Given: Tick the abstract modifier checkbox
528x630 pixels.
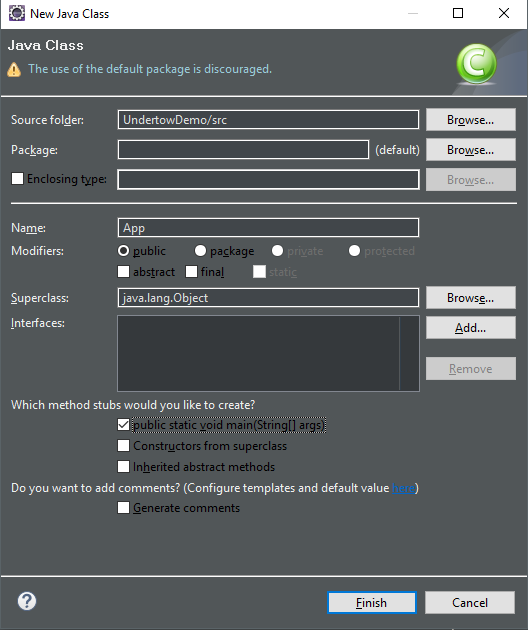Looking at the screenshot, I should click(123, 272).
